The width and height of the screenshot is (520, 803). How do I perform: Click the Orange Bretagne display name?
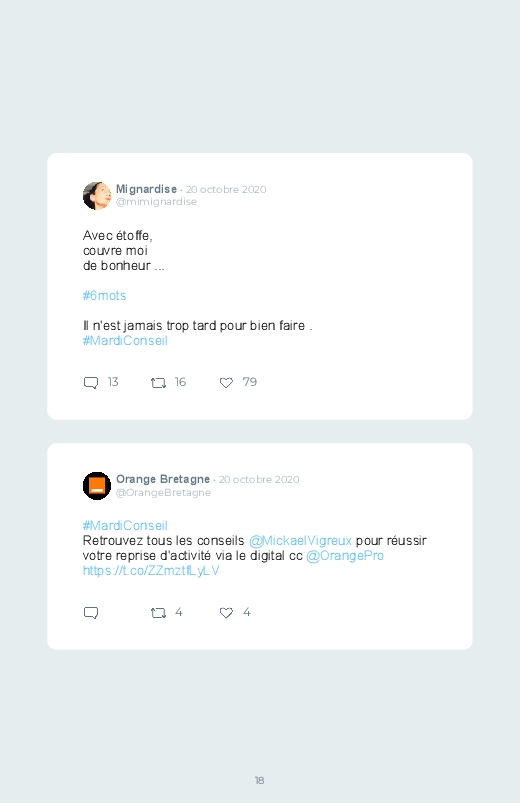point(163,479)
